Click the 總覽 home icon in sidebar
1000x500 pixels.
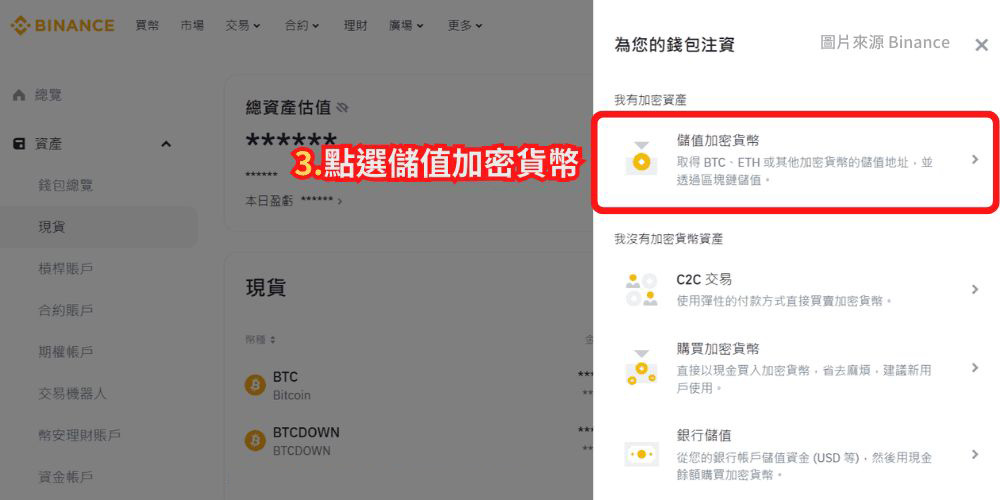click(x=19, y=96)
